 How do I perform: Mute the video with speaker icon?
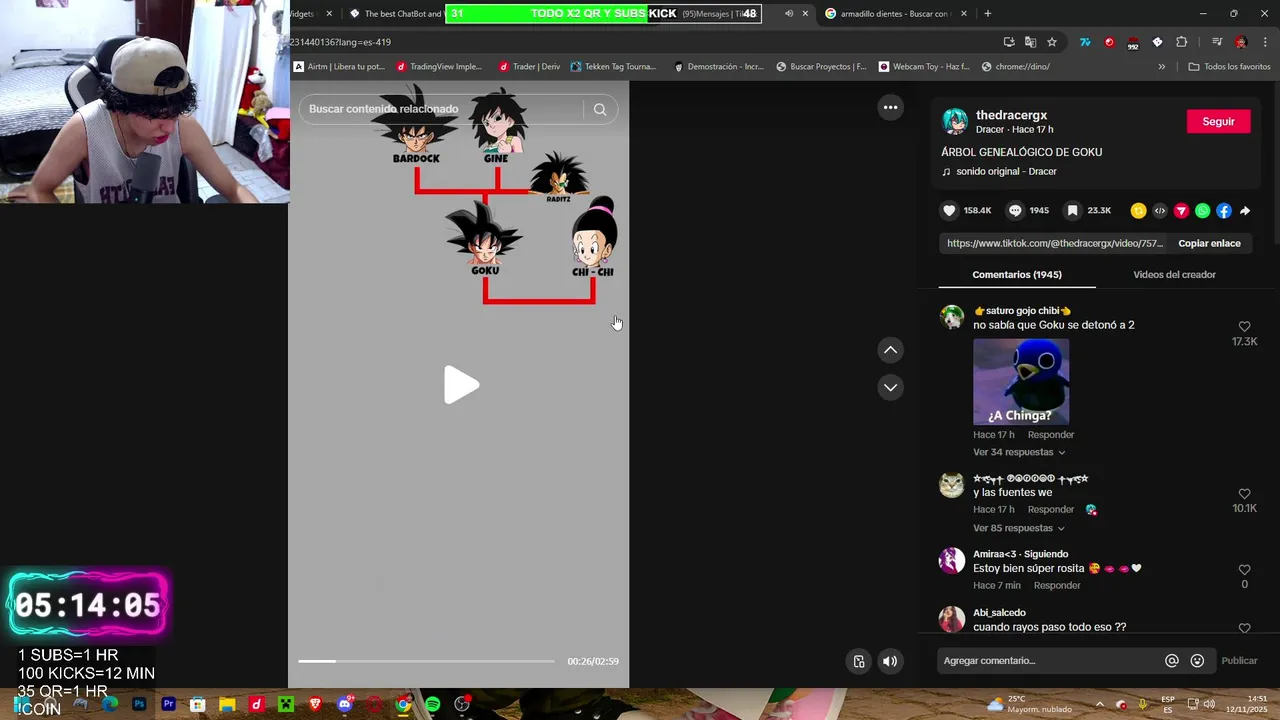coord(890,661)
